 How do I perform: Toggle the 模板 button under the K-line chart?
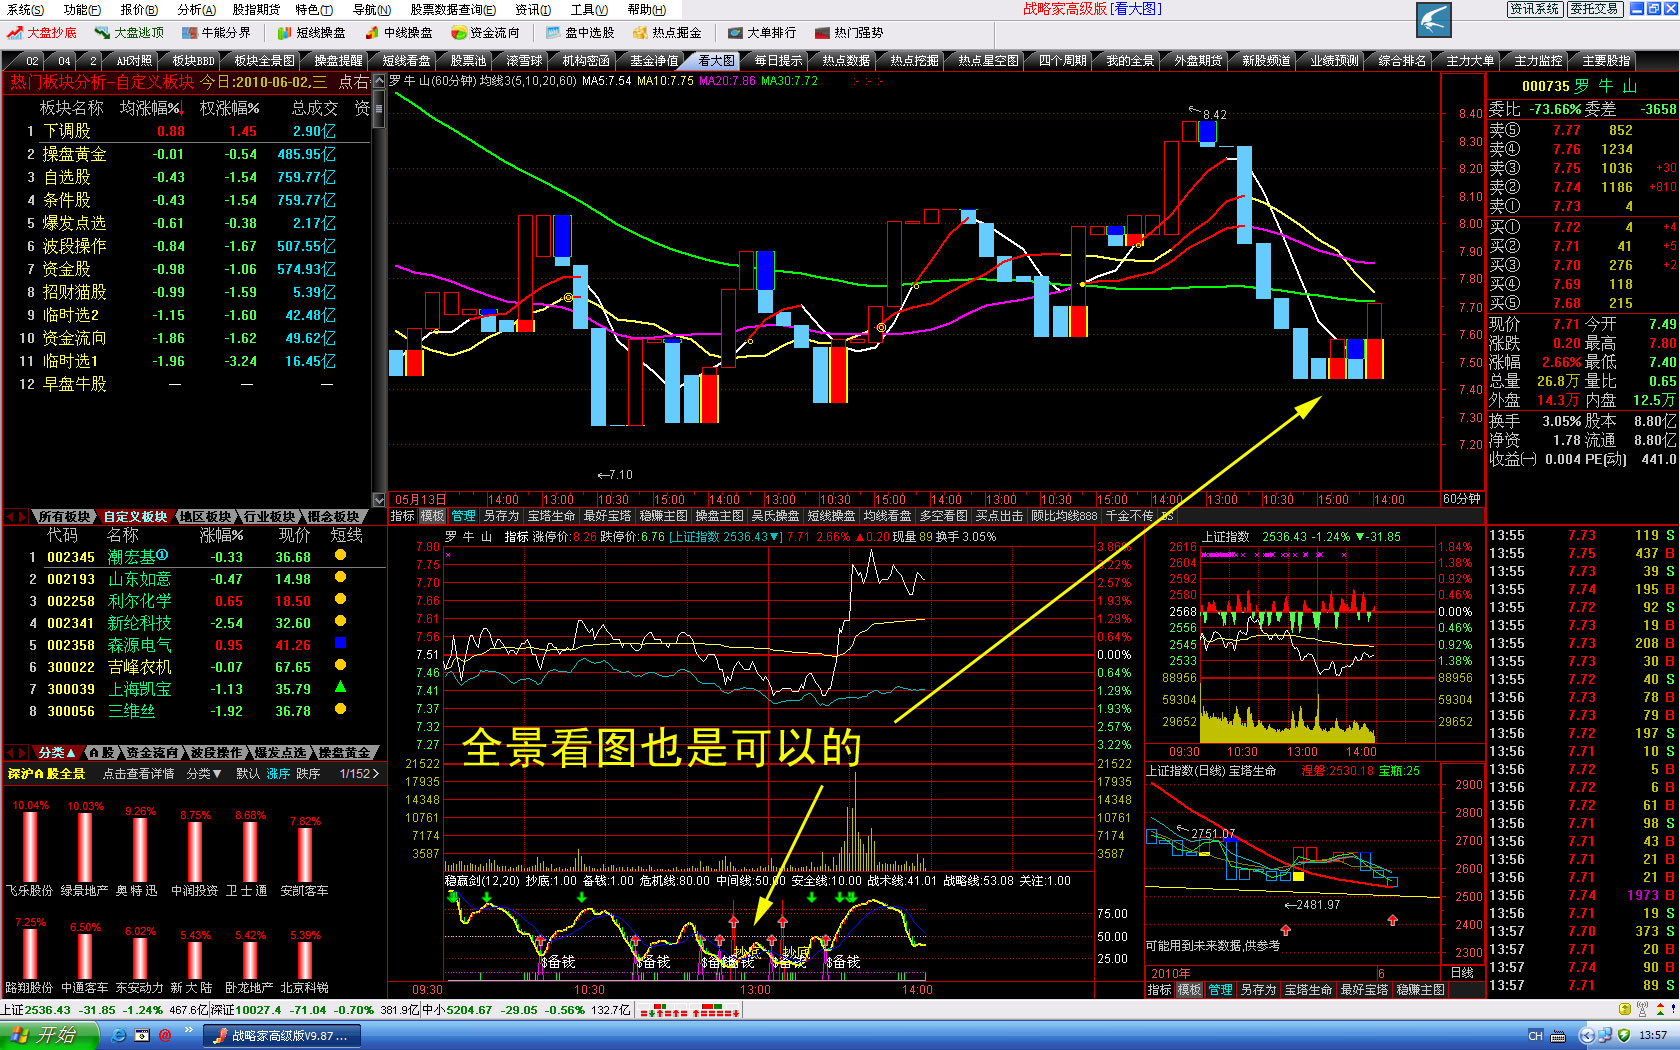coord(433,516)
